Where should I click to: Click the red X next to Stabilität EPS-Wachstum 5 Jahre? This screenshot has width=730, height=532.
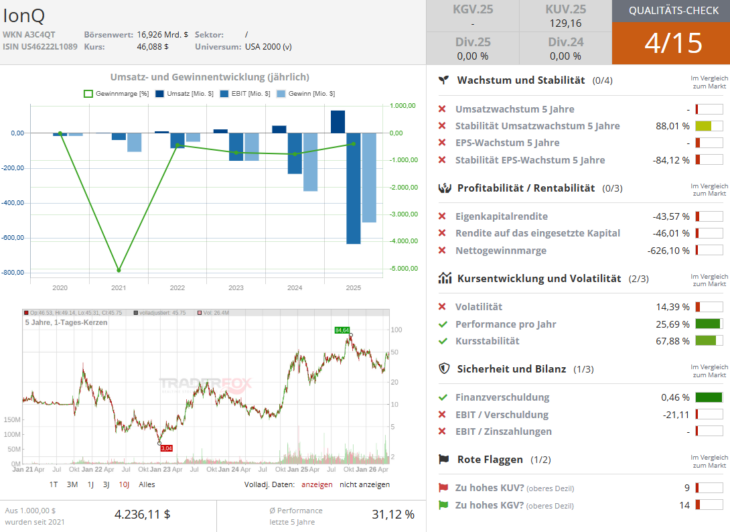[442, 160]
